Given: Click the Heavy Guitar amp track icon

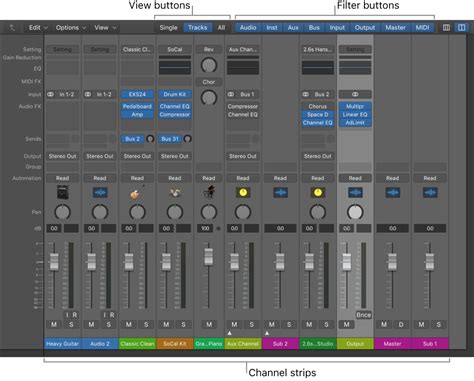Looking at the screenshot, I should (62, 192).
